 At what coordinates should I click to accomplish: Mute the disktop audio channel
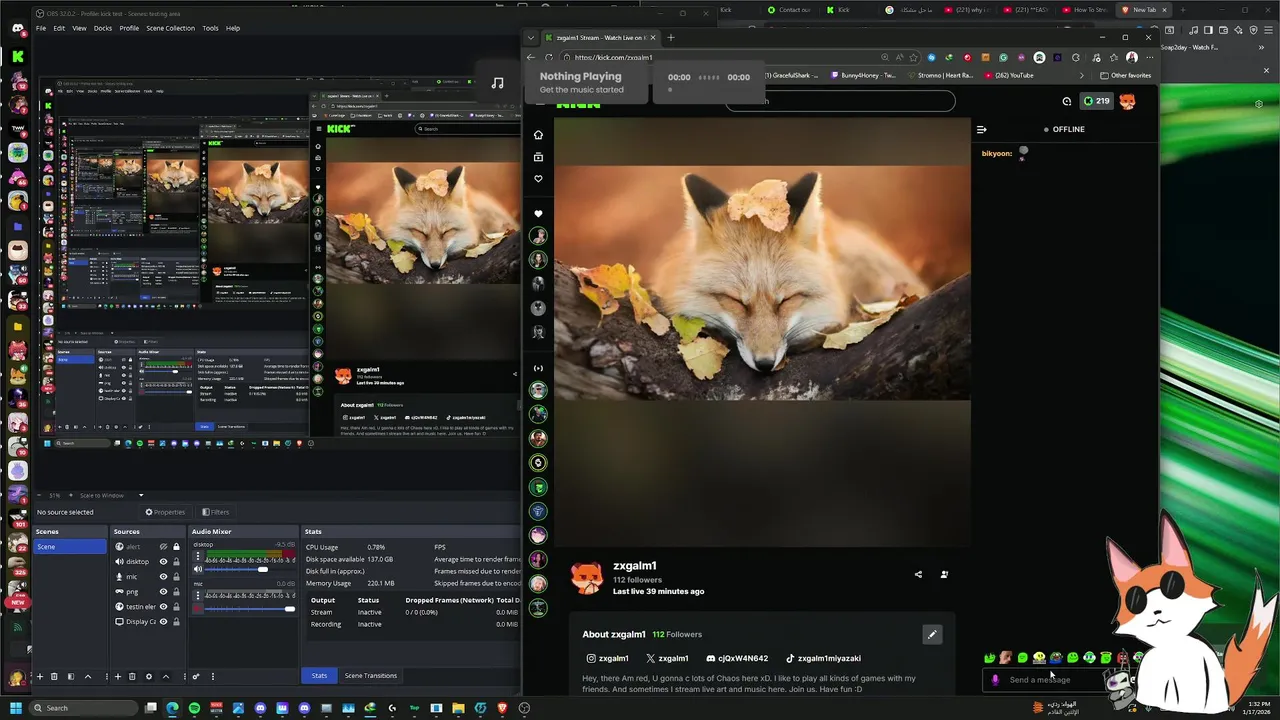point(198,569)
